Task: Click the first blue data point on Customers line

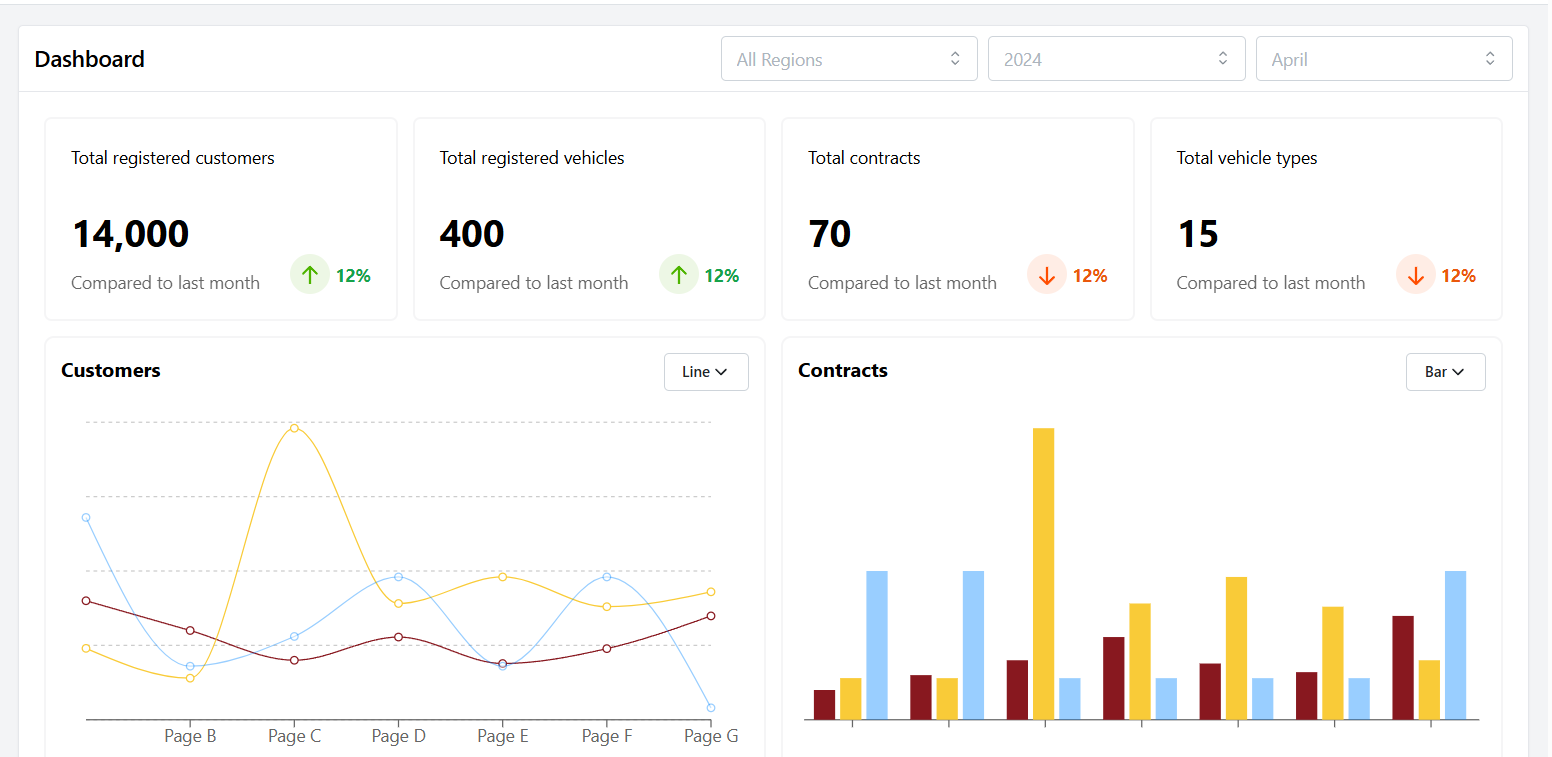Action: click(86, 517)
